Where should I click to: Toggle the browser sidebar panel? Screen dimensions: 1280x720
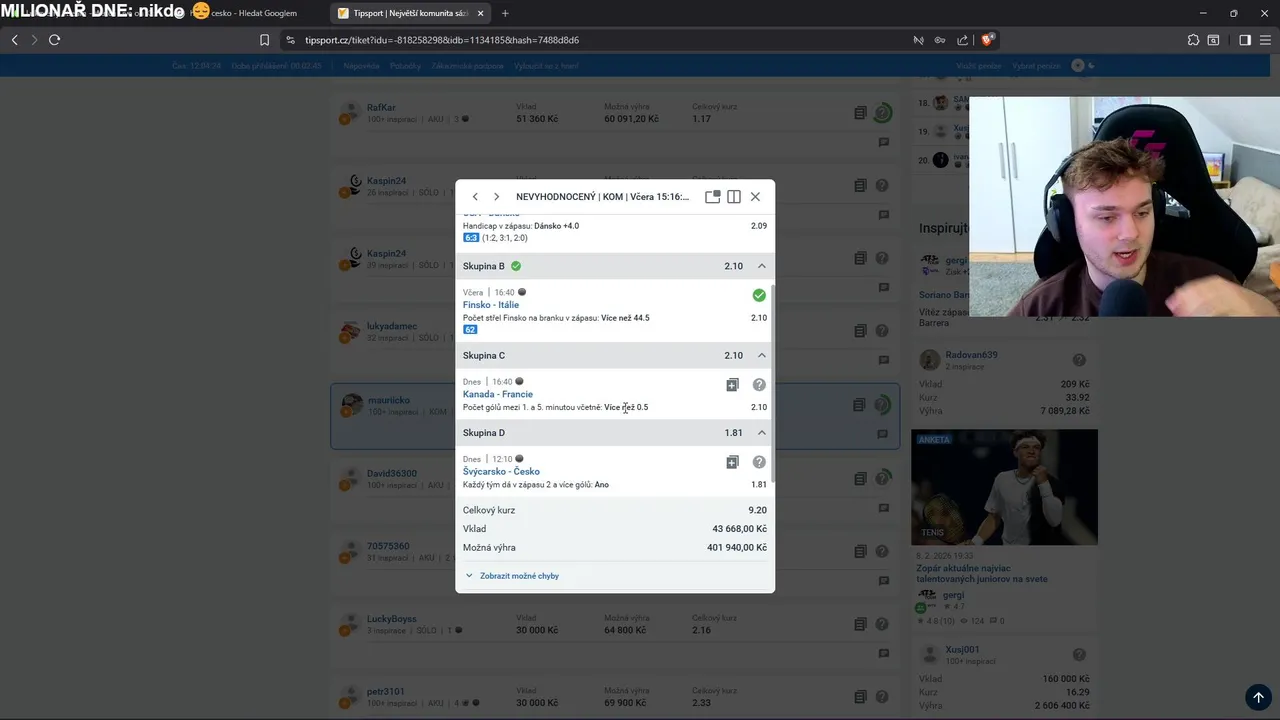tap(1245, 40)
